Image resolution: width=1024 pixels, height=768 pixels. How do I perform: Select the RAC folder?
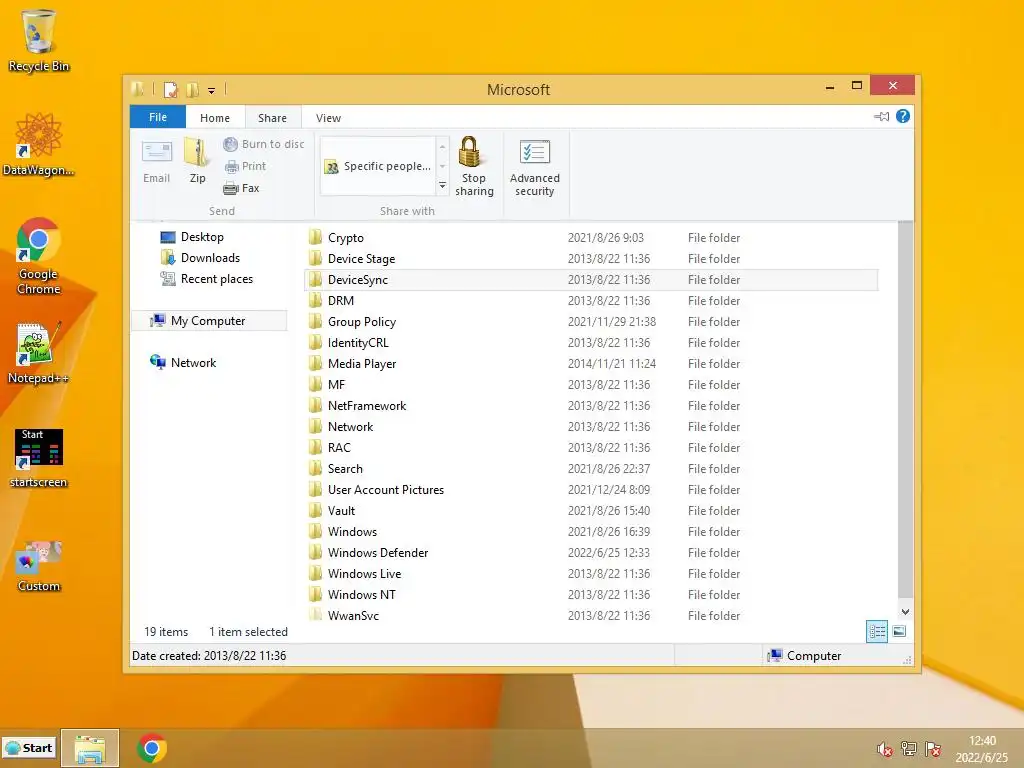point(591,447)
